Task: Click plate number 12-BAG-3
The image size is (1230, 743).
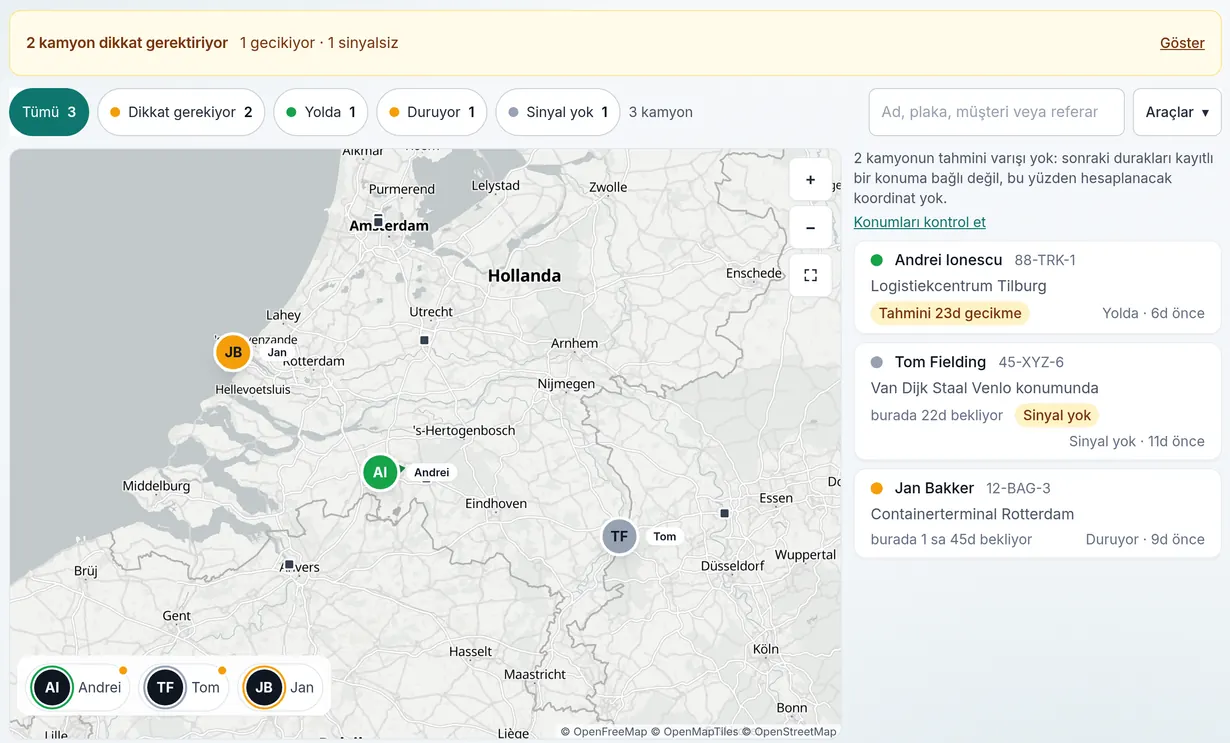Action: click(x=1018, y=488)
